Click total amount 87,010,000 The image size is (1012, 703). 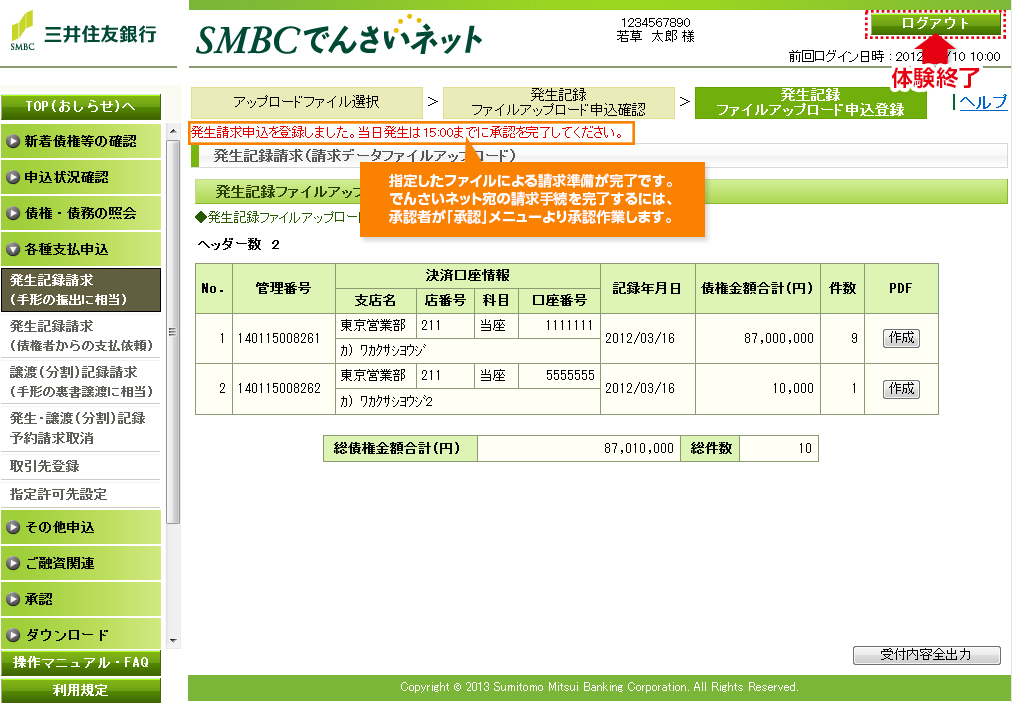point(578,449)
